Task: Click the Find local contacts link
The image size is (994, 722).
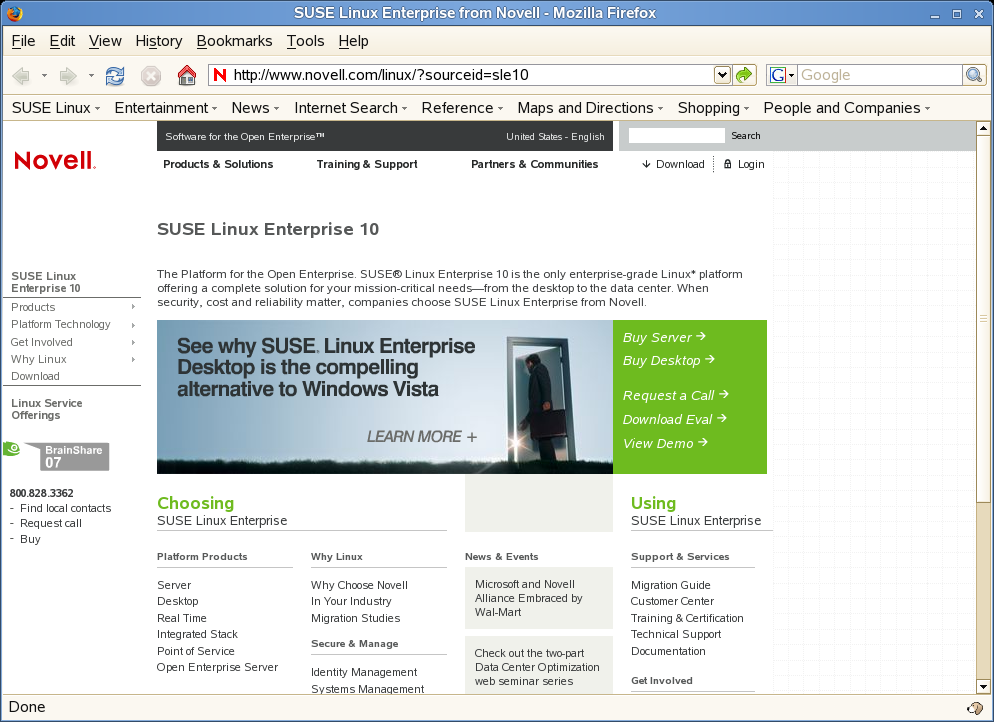Action: click(65, 508)
